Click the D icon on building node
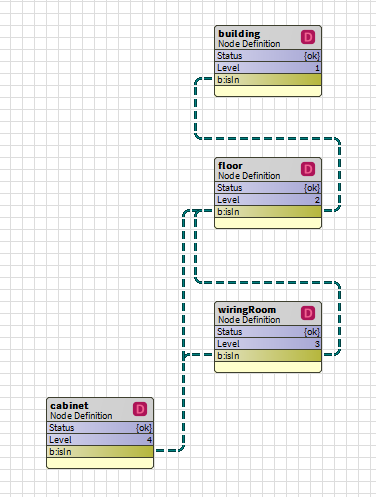 coord(308,37)
